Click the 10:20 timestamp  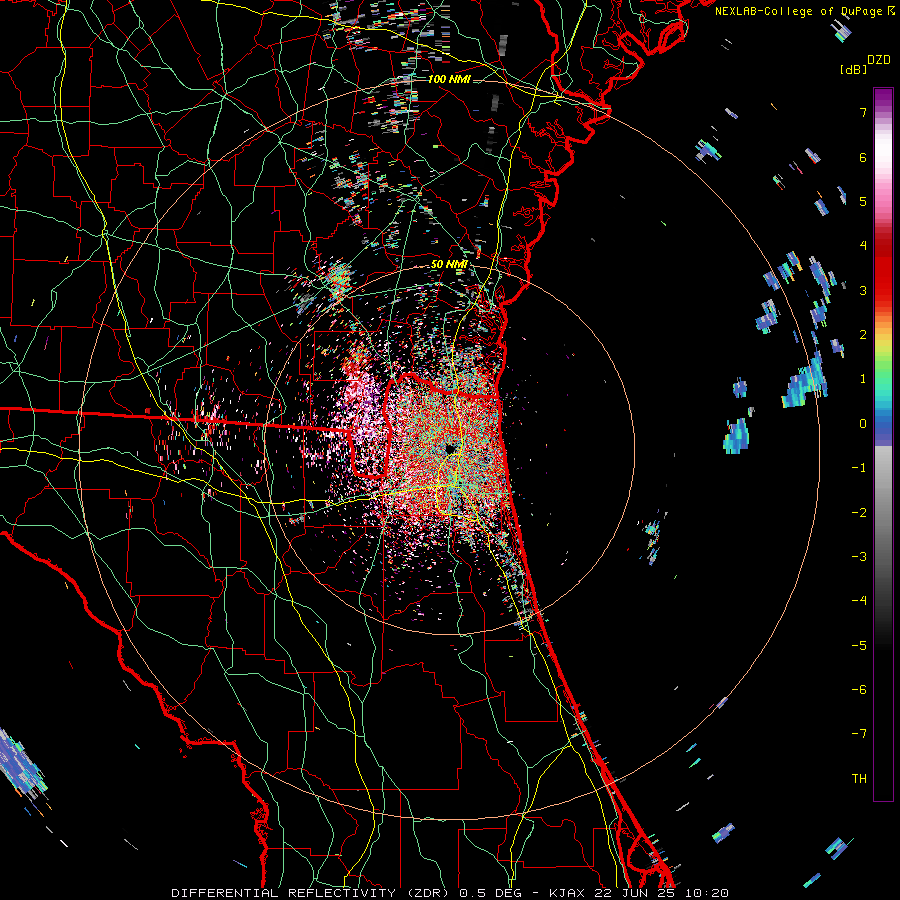707,893
